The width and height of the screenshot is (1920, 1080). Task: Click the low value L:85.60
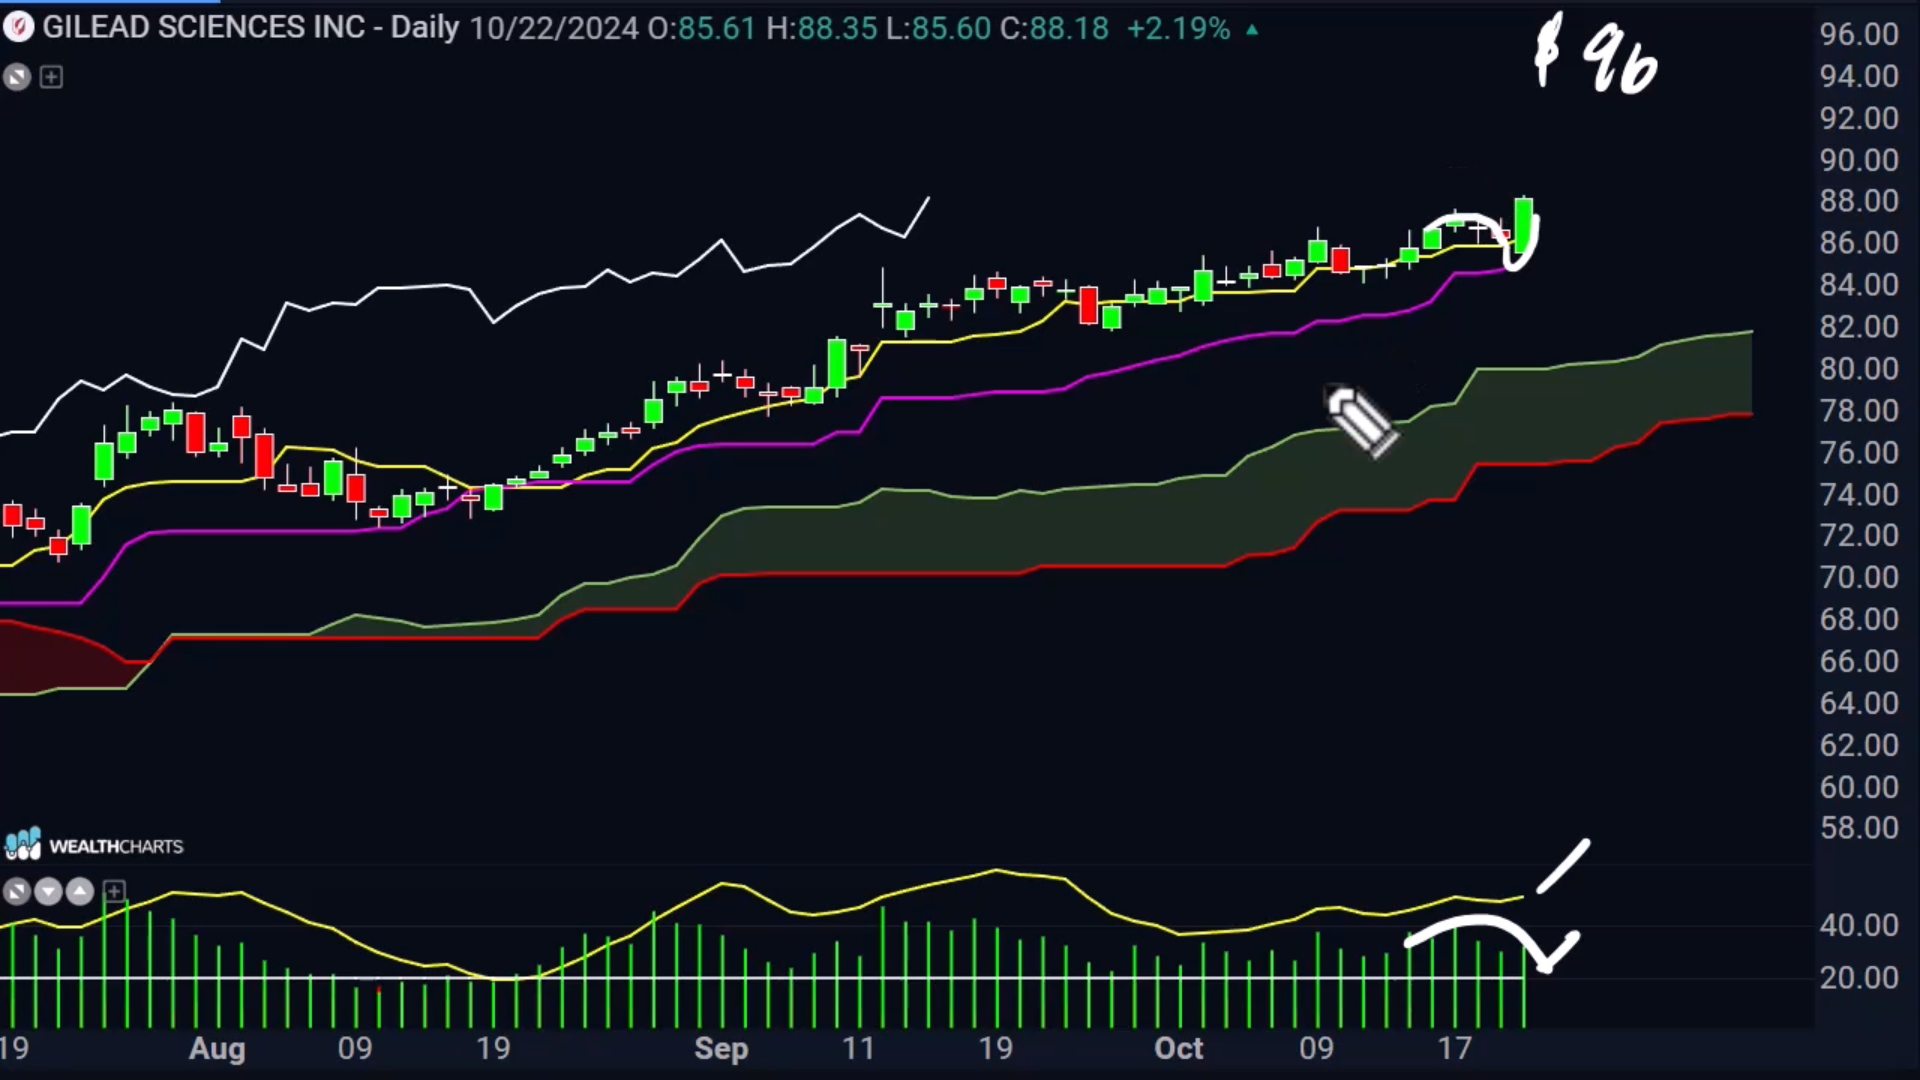(x=938, y=28)
